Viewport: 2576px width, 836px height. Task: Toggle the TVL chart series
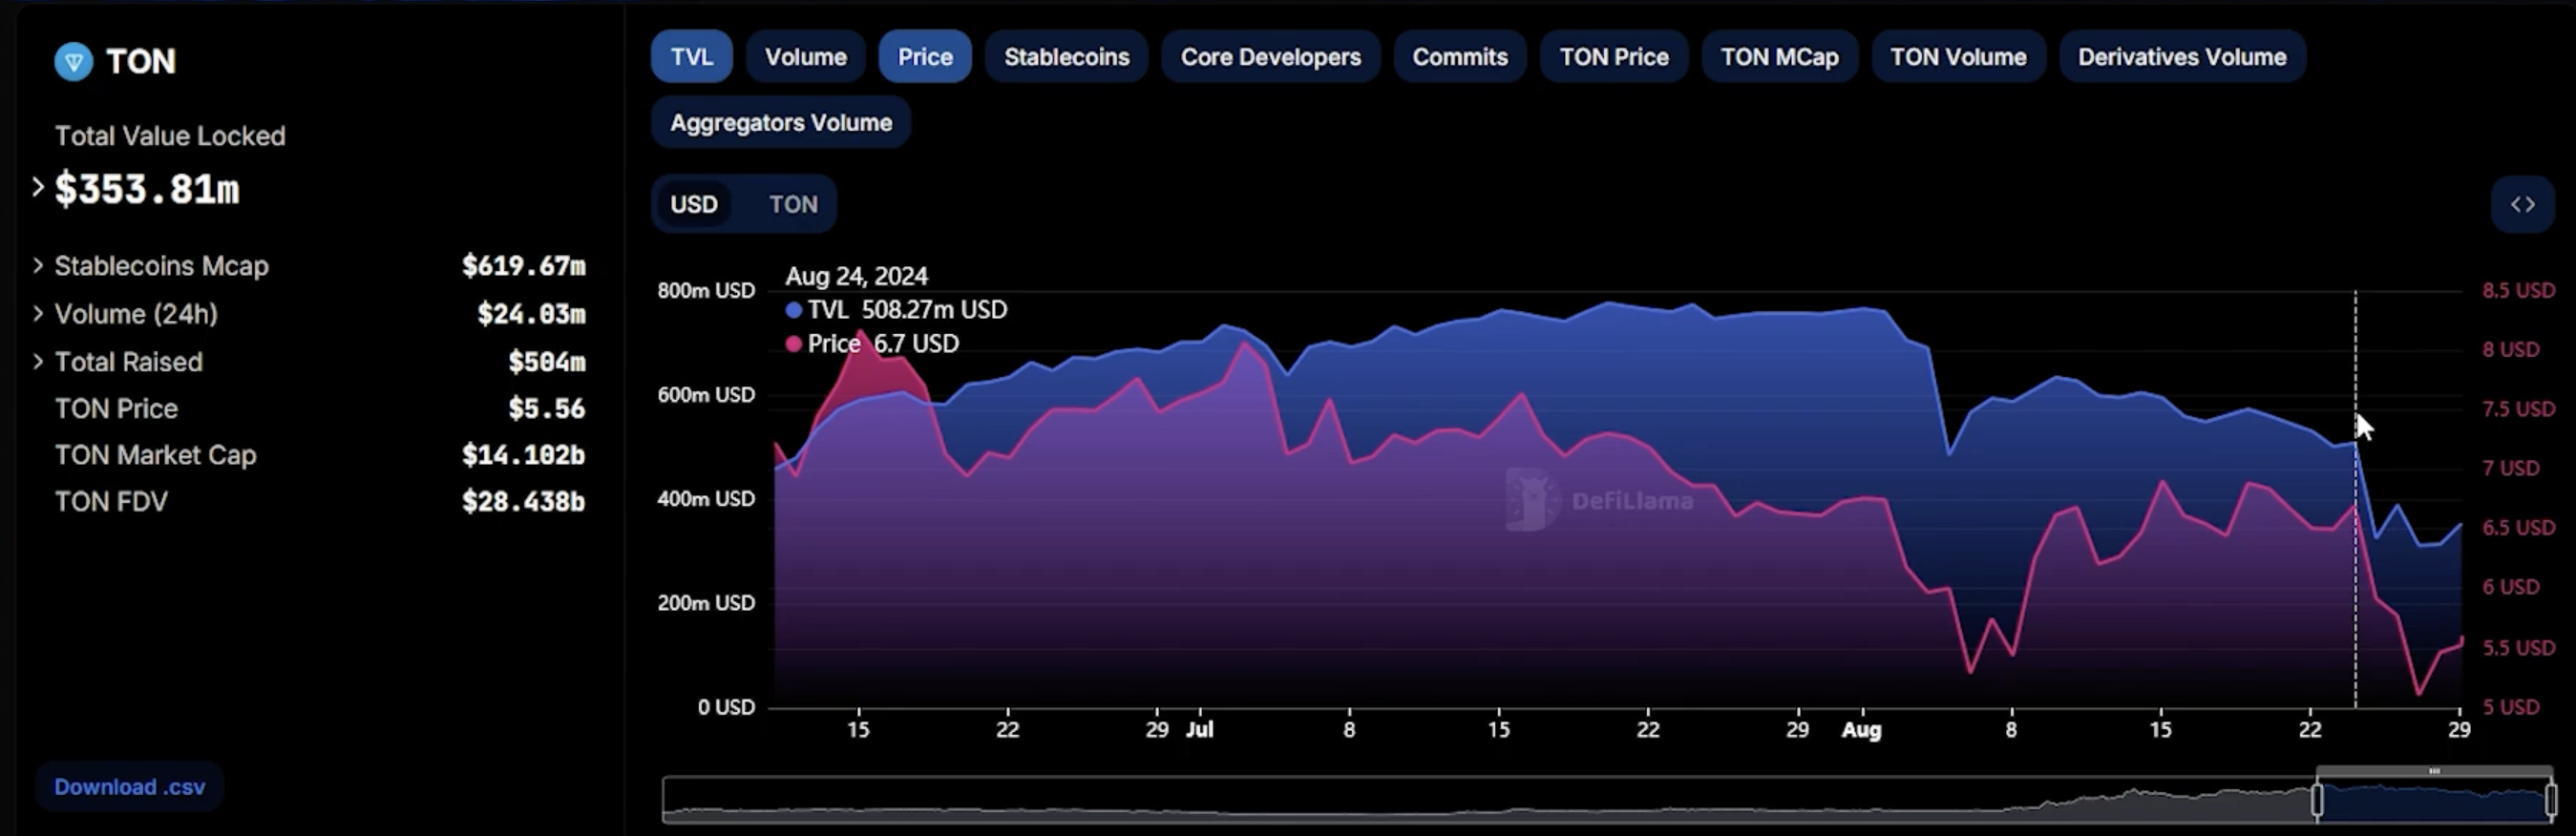coord(692,57)
